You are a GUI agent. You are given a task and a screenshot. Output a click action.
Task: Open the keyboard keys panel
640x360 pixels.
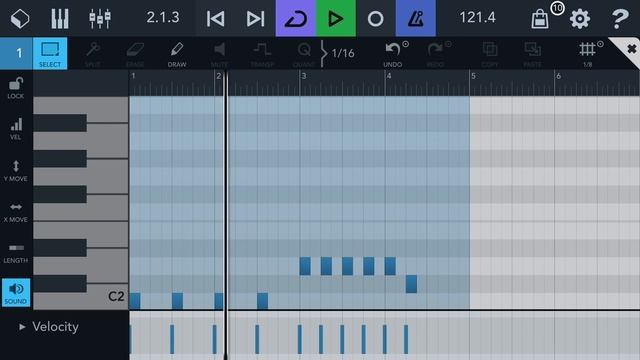click(60, 18)
